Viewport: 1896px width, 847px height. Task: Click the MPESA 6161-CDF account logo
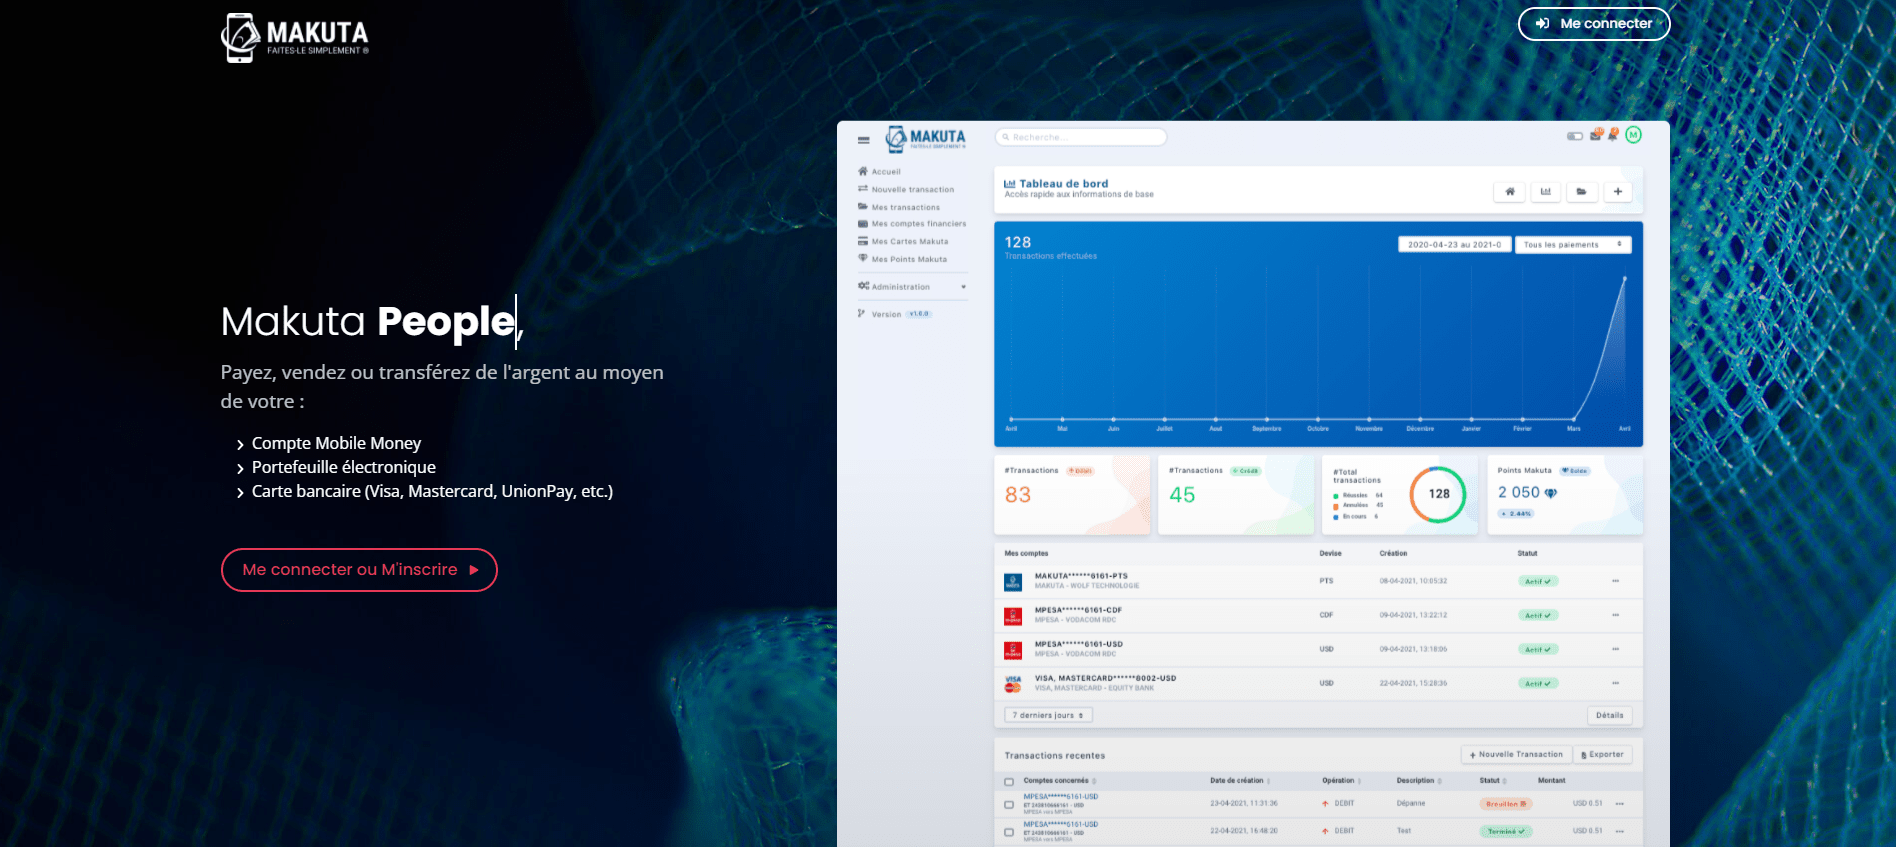[x=1013, y=616]
